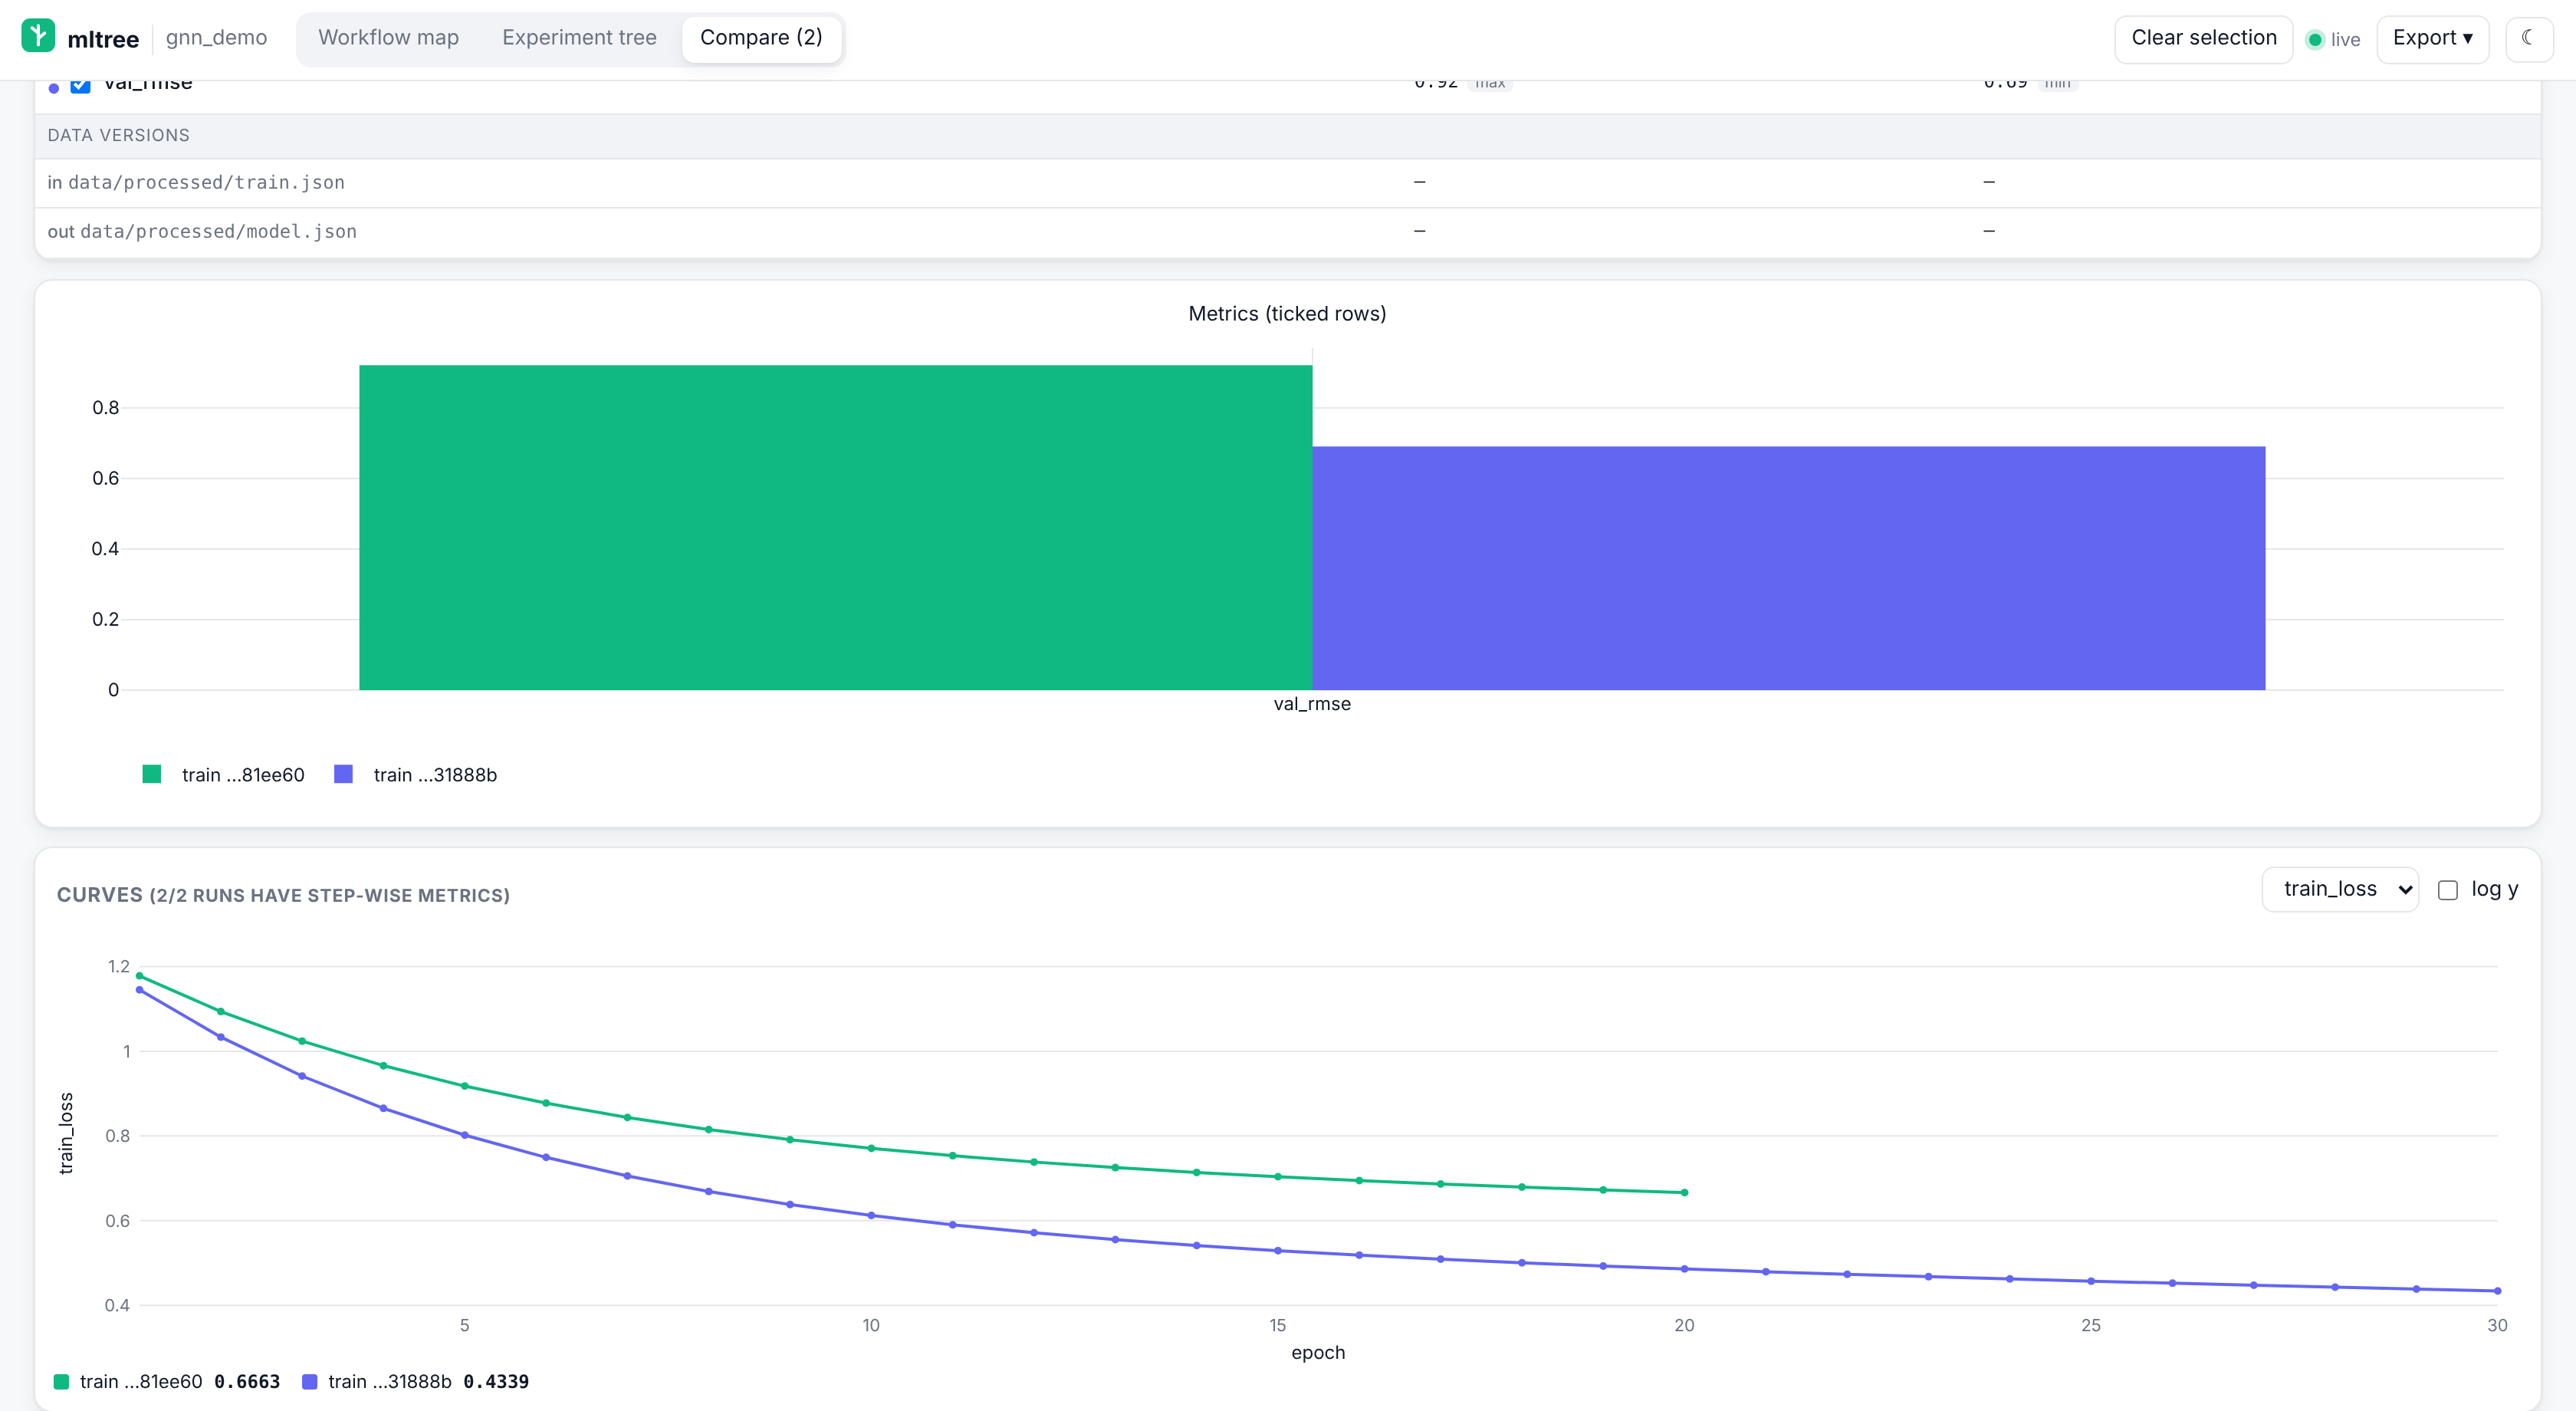Click green legend square for train ...81ee60
This screenshot has height=1411, width=2576.
pos(152,774)
